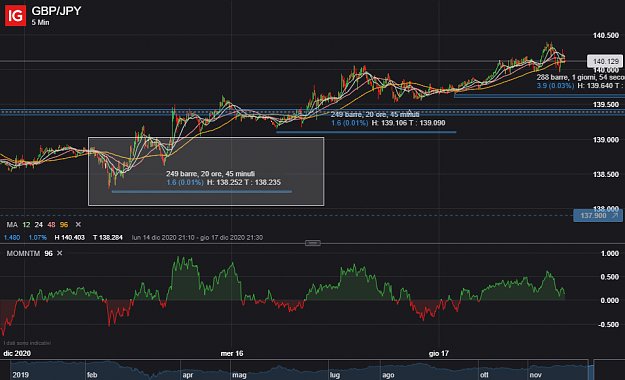This screenshot has width=625, height=380.
Task: Click the momentum axis 1.000 label
Action: [x=610, y=254]
